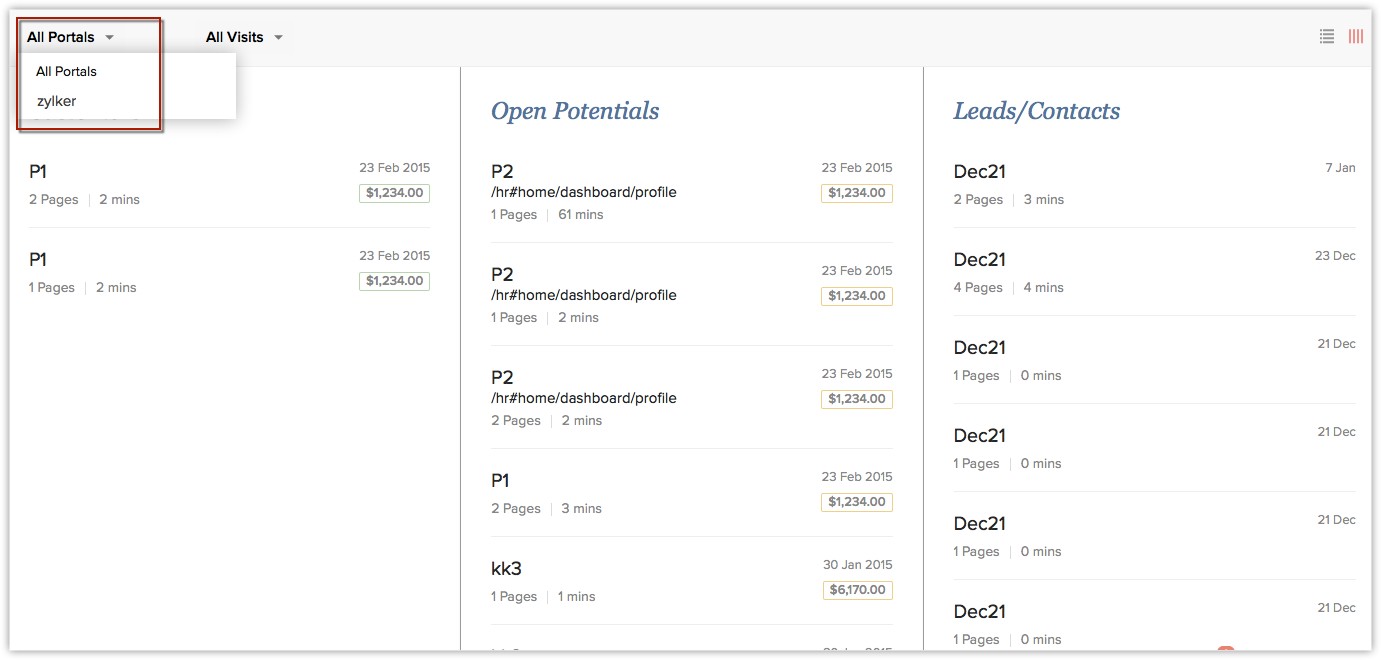Open the P2 visit with 2 Pages
The width and height of the screenshot is (1381, 660).
[x=502, y=378]
